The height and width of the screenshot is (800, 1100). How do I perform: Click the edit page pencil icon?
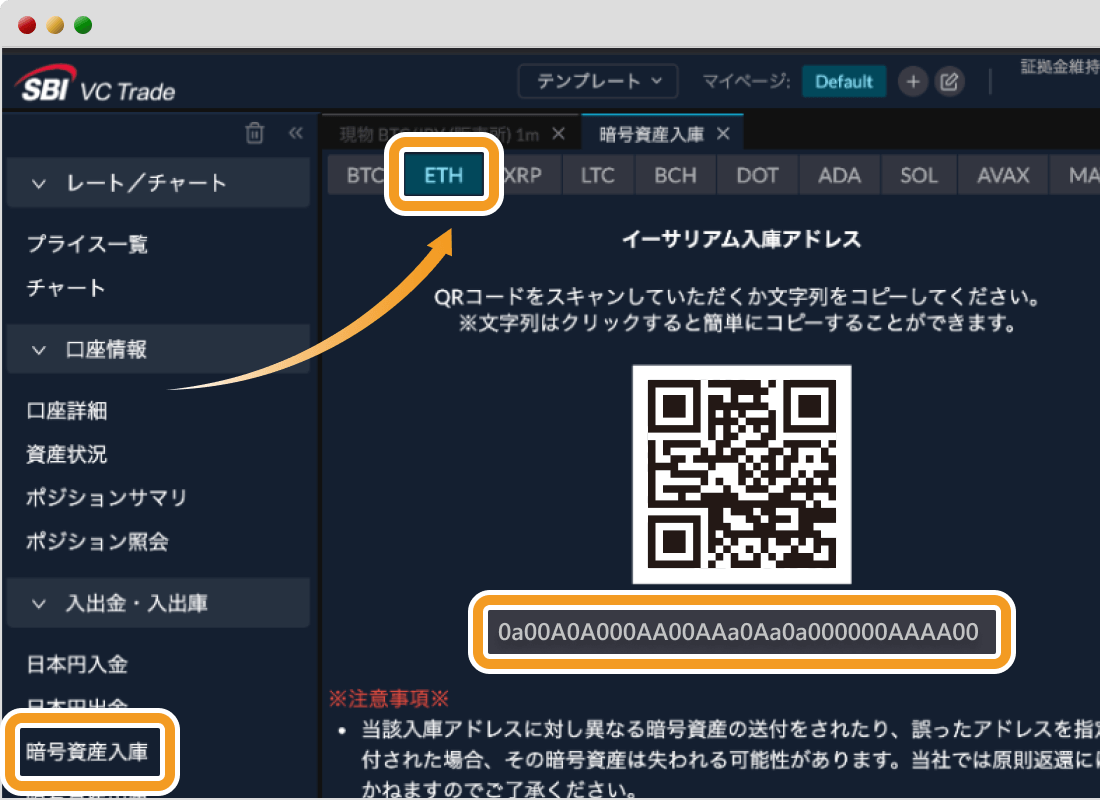[949, 82]
